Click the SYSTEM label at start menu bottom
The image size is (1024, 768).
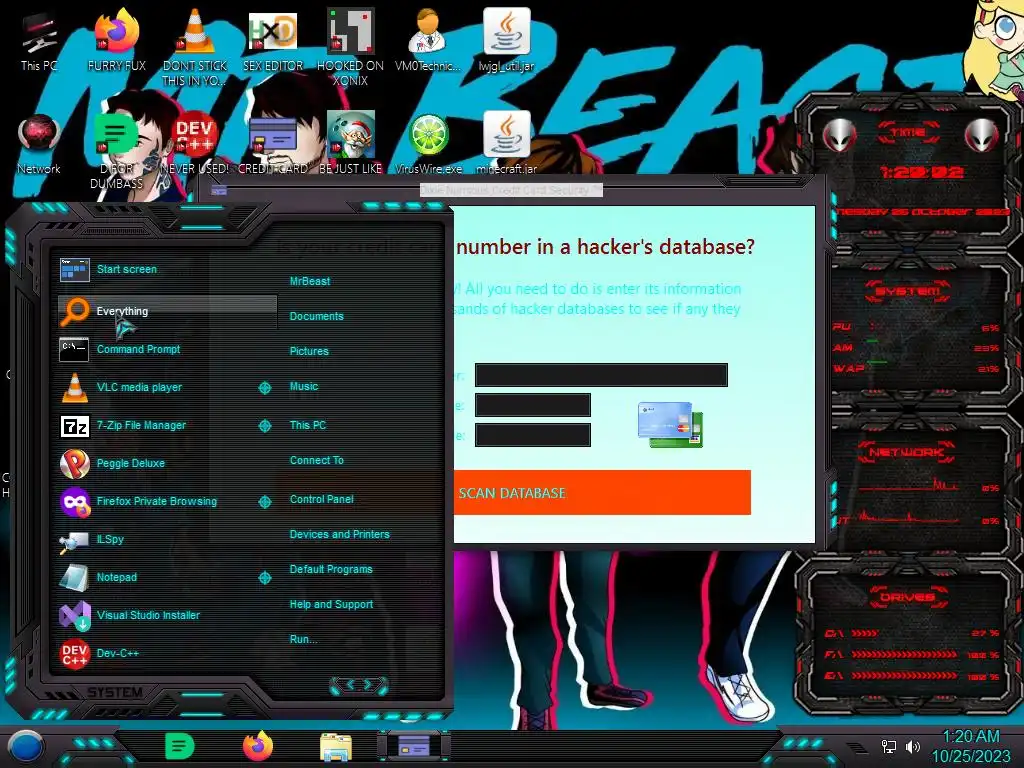coord(114,692)
